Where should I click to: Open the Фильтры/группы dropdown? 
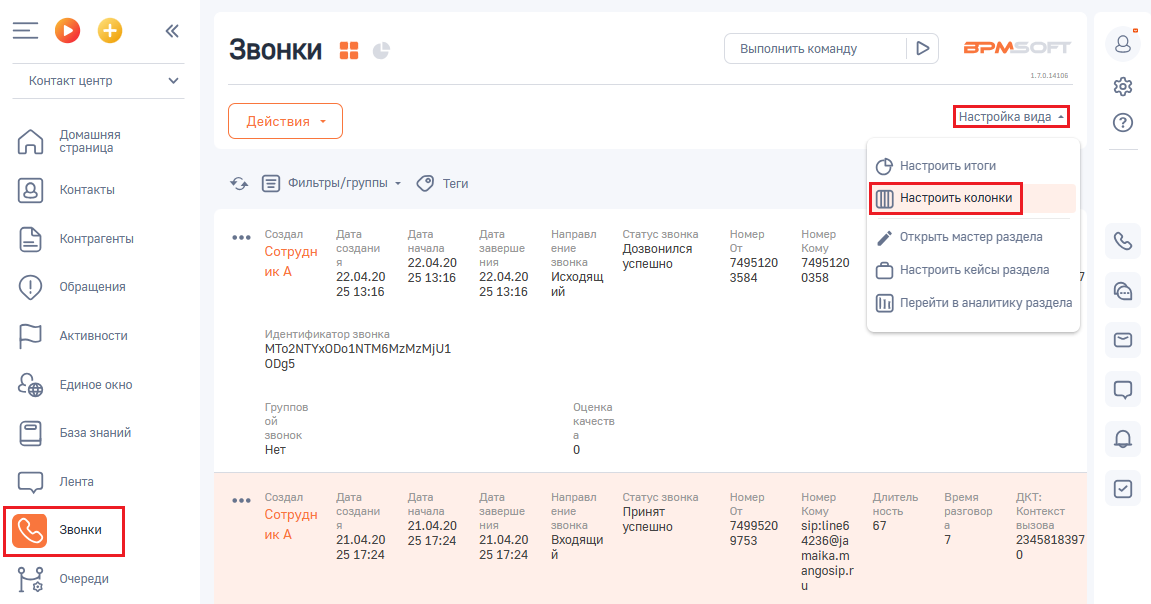click(x=332, y=183)
